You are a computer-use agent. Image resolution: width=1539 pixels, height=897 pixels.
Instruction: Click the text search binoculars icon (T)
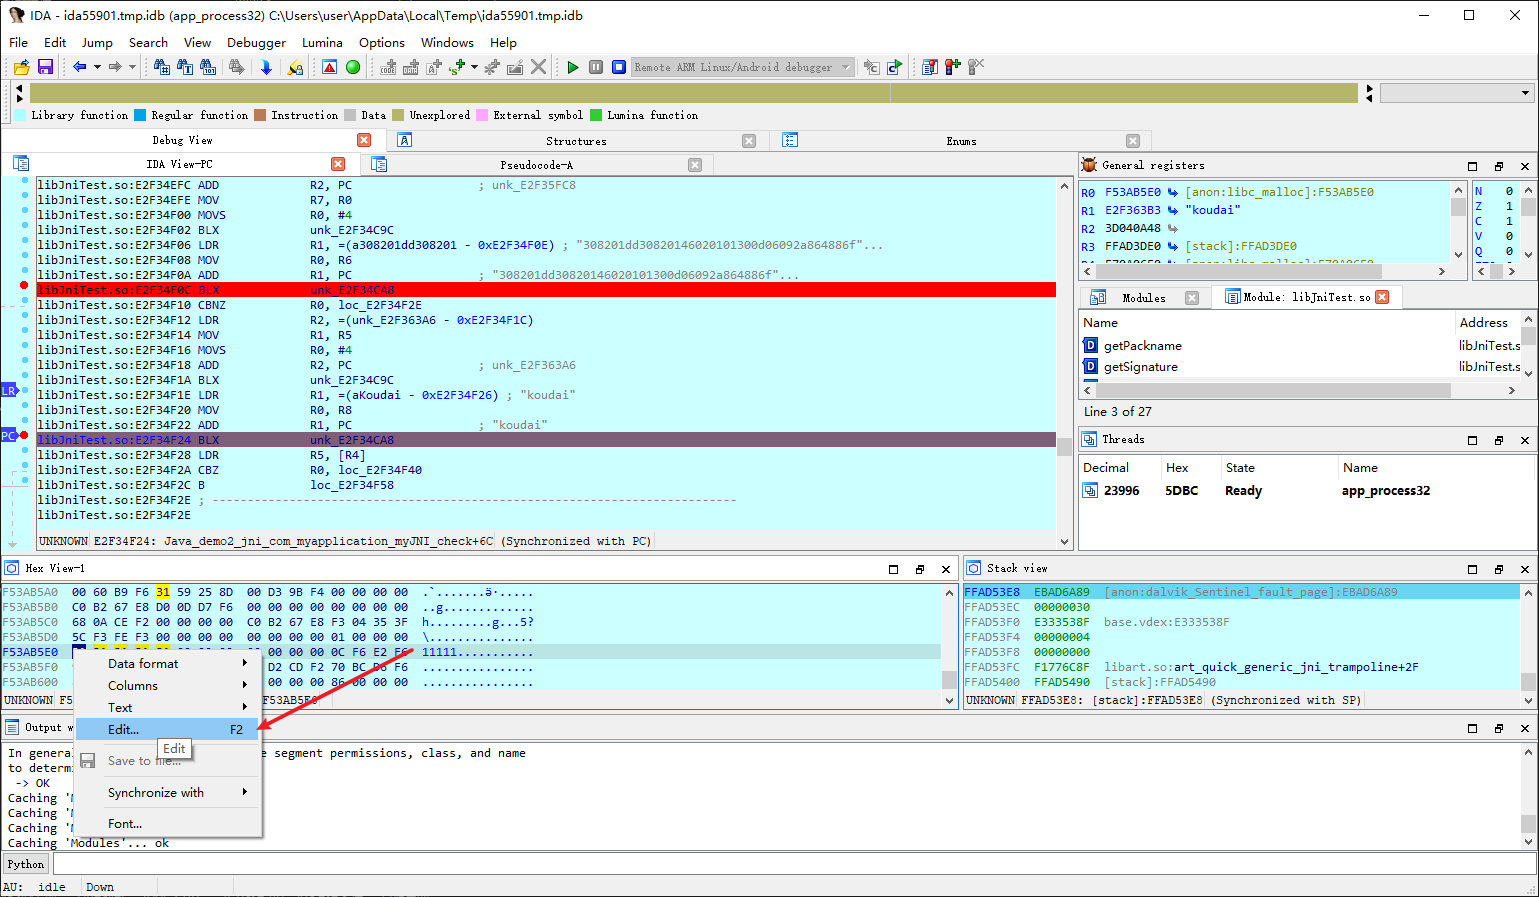185,67
